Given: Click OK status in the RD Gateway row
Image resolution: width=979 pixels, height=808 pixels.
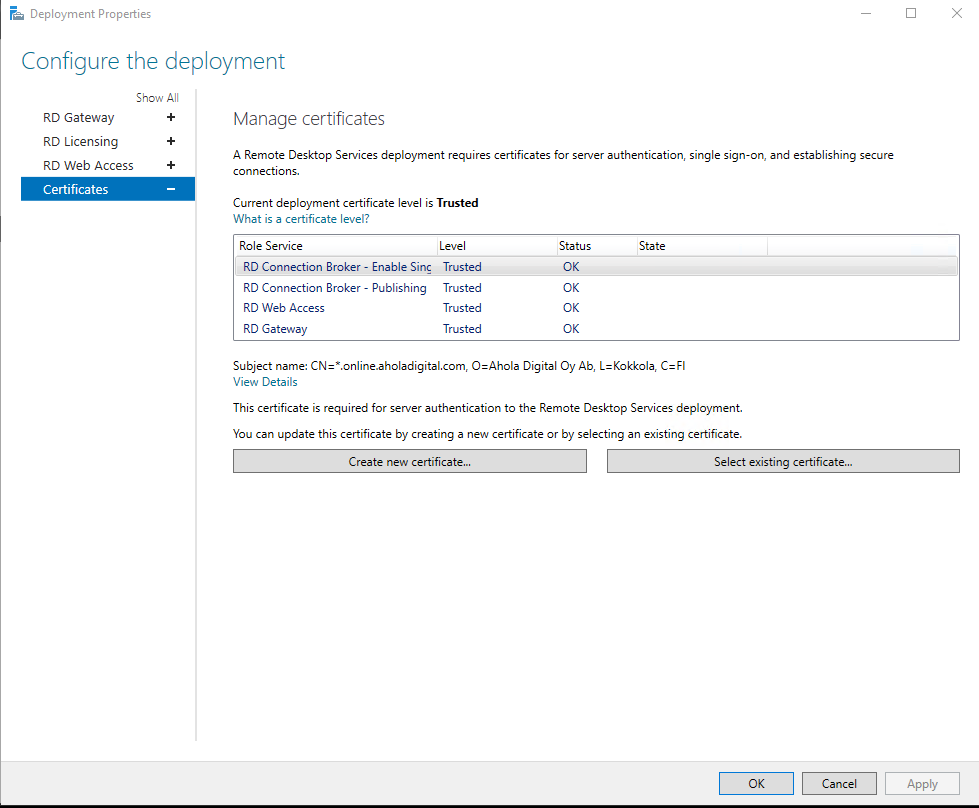Looking at the screenshot, I should (x=571, y=329).
